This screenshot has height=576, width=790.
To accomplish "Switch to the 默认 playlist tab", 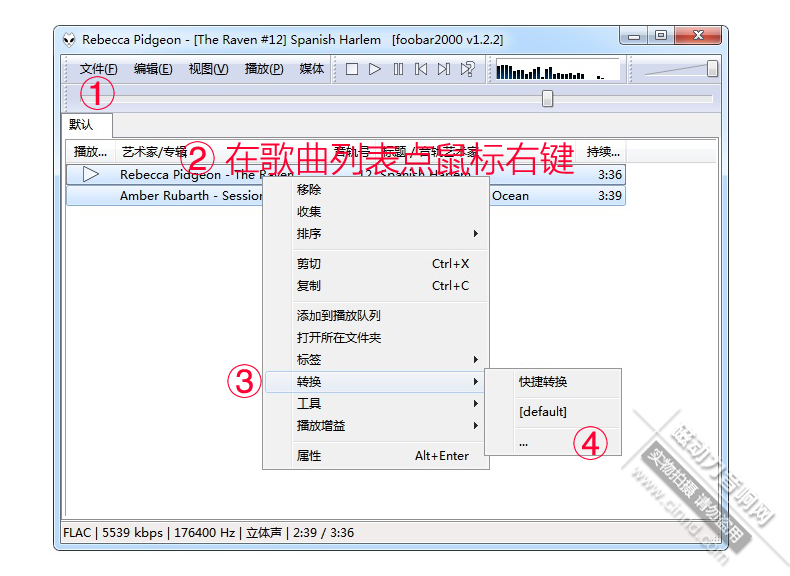I will click(x=81, y=125).
